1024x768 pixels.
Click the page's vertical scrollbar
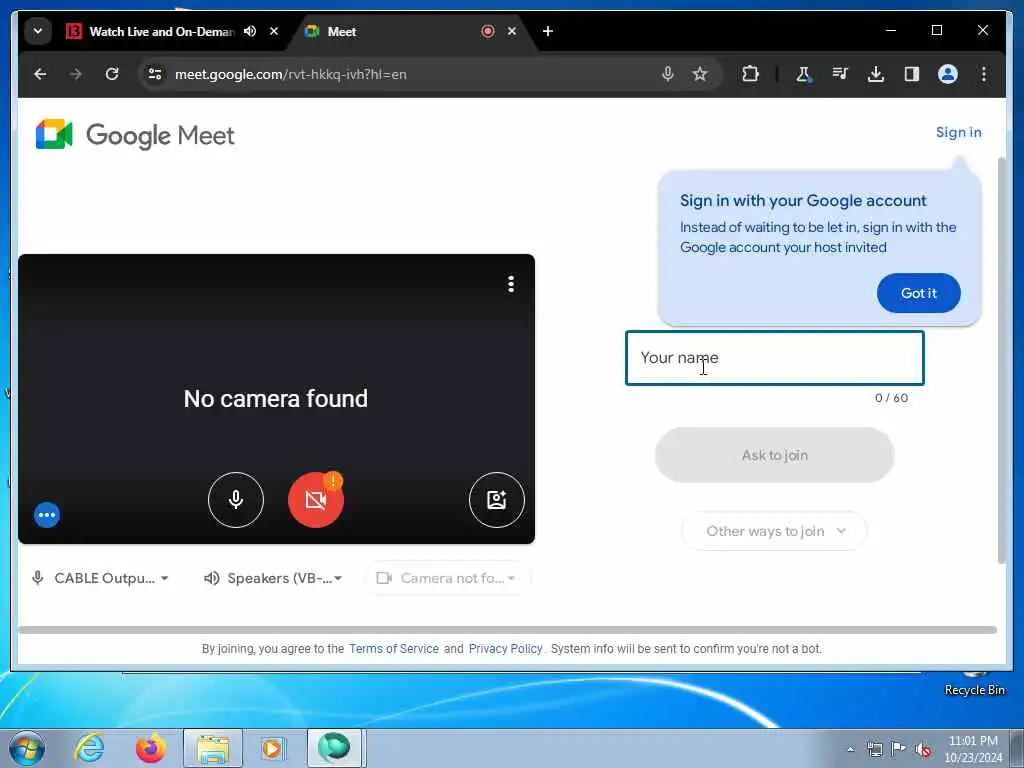(1001, 360)
